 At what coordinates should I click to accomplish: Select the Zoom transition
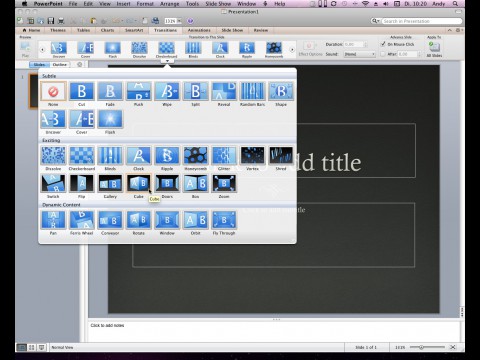coord(224,183)
